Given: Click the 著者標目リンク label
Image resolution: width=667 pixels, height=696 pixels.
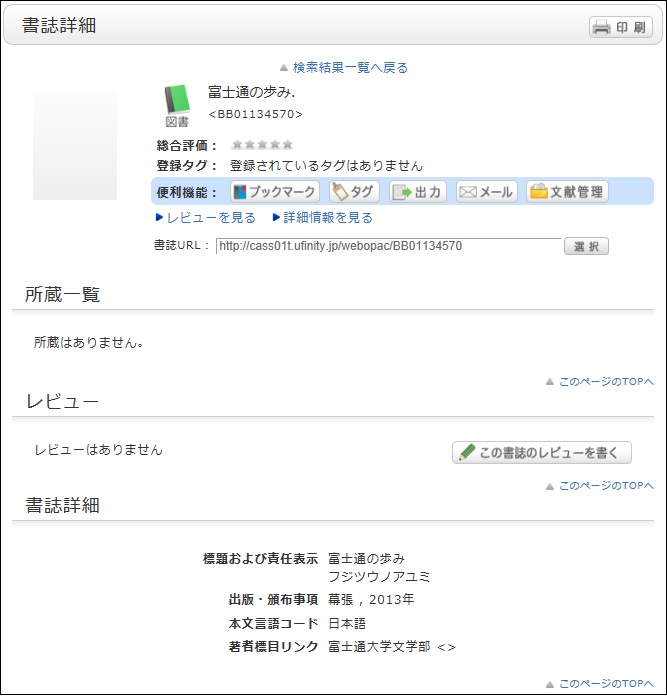Looking at the screenshot, I should [273, 647].
